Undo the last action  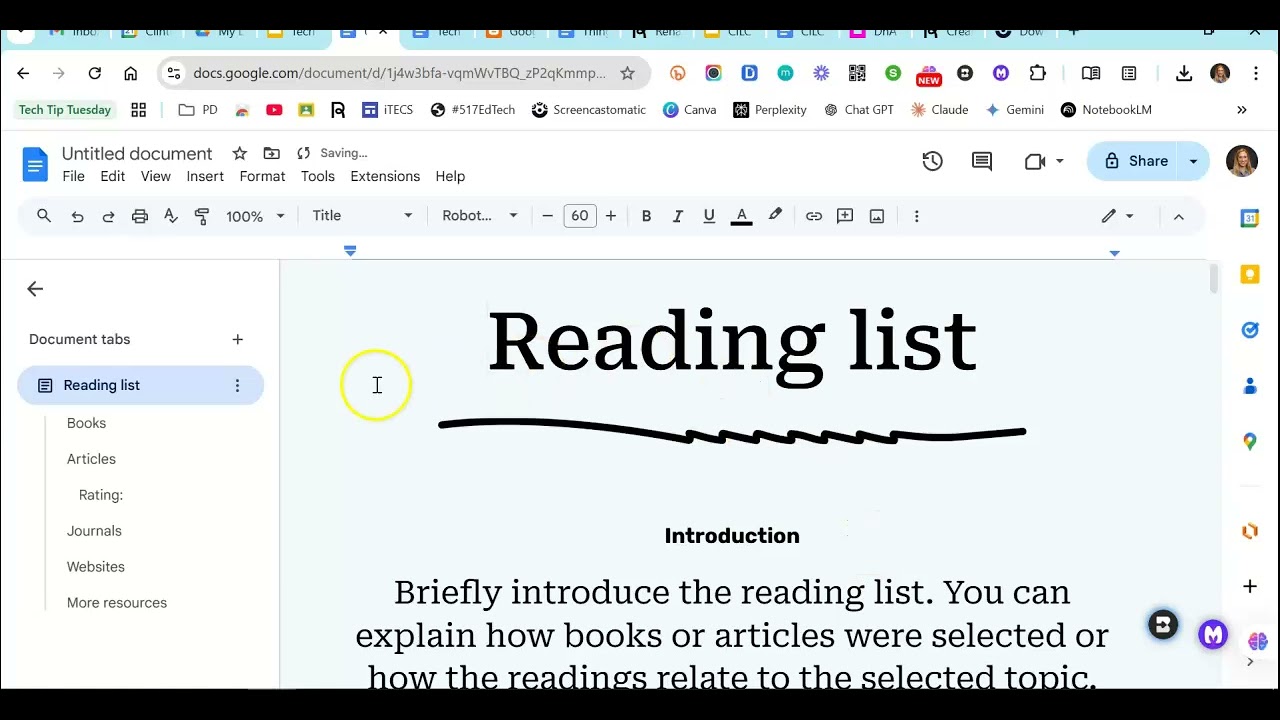77,216
